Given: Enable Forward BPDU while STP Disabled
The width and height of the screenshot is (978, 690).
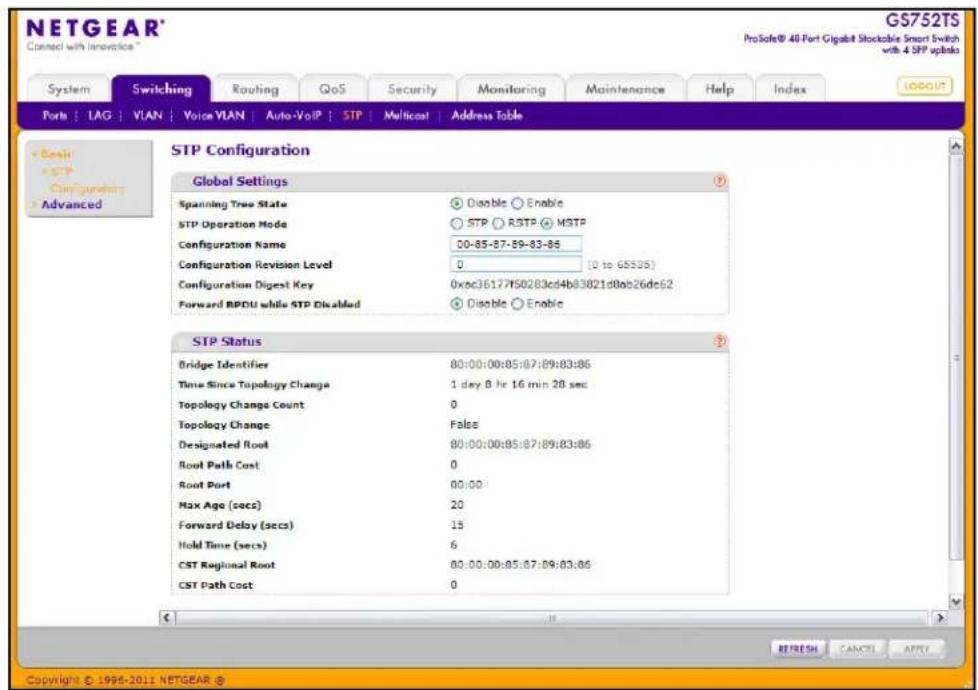Looking at the screenshot, I should pos(517,304).
